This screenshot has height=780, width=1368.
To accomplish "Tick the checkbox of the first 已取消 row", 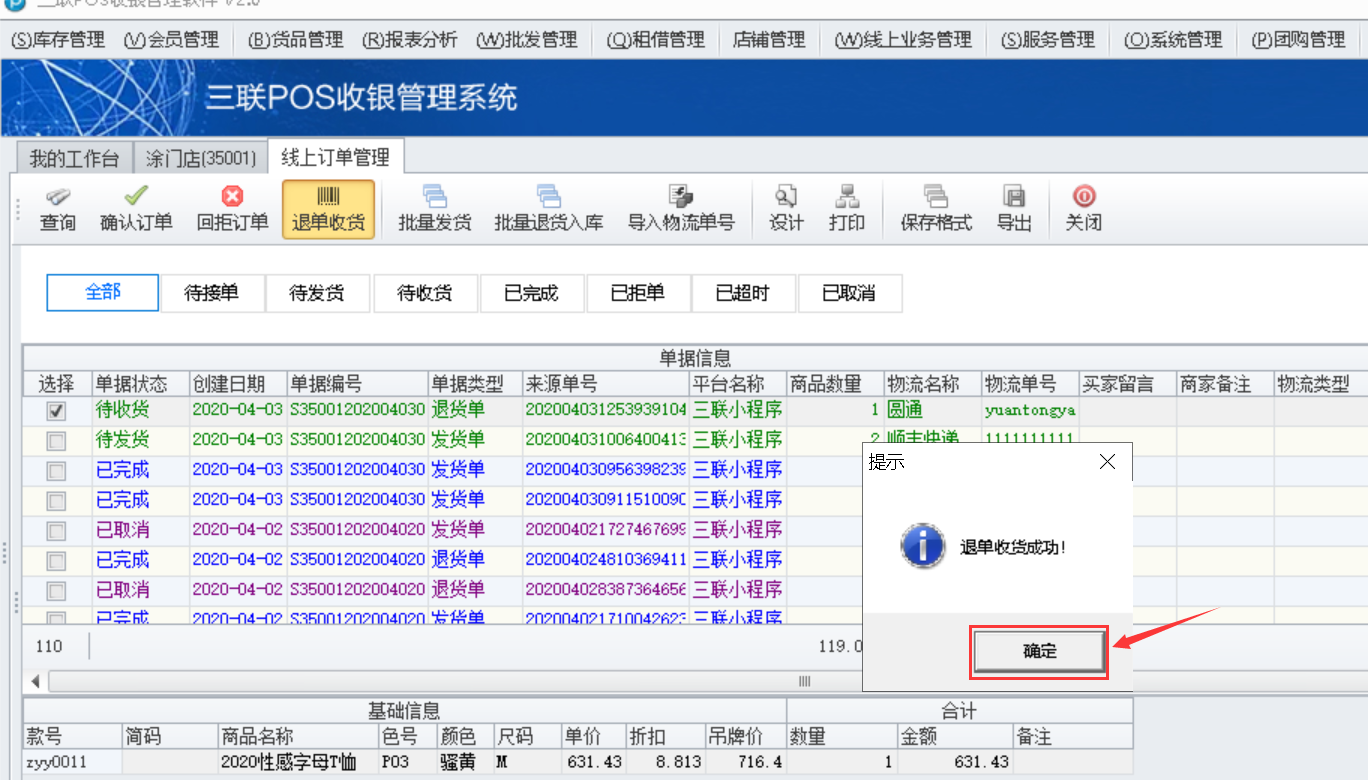I will coord(57,531).
